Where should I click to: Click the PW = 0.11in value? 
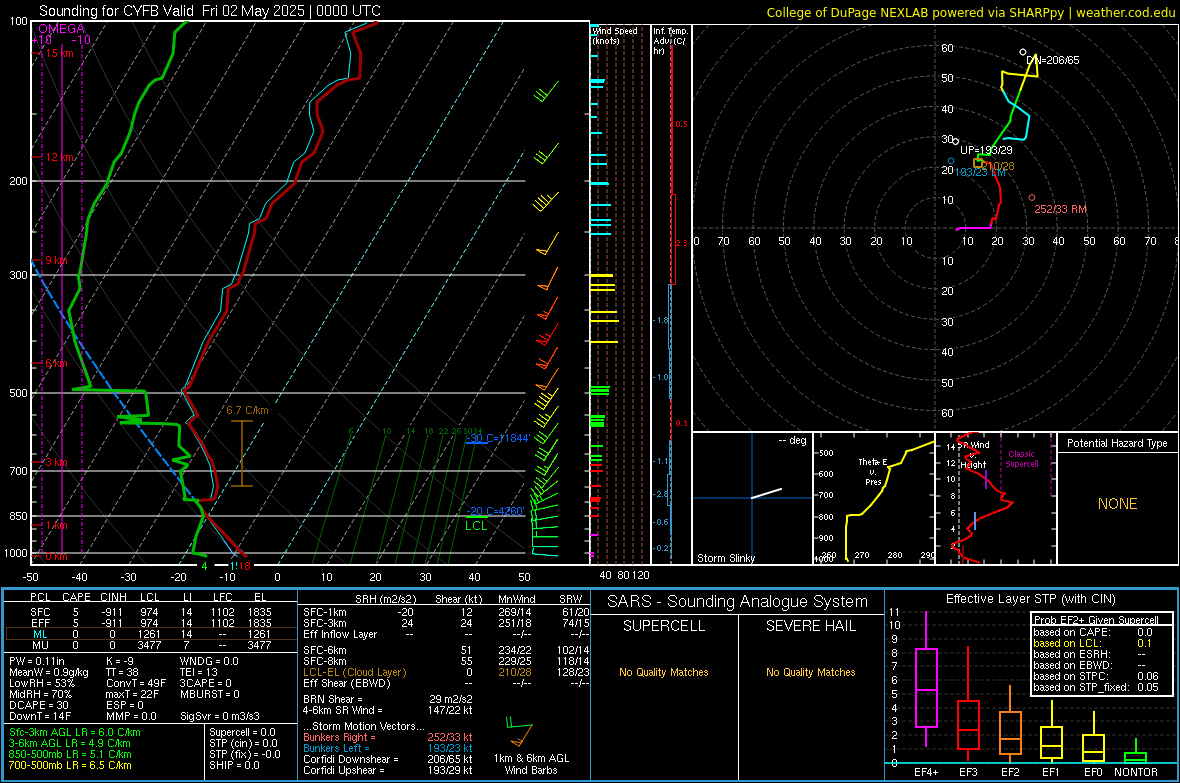(x=37, y=661)
